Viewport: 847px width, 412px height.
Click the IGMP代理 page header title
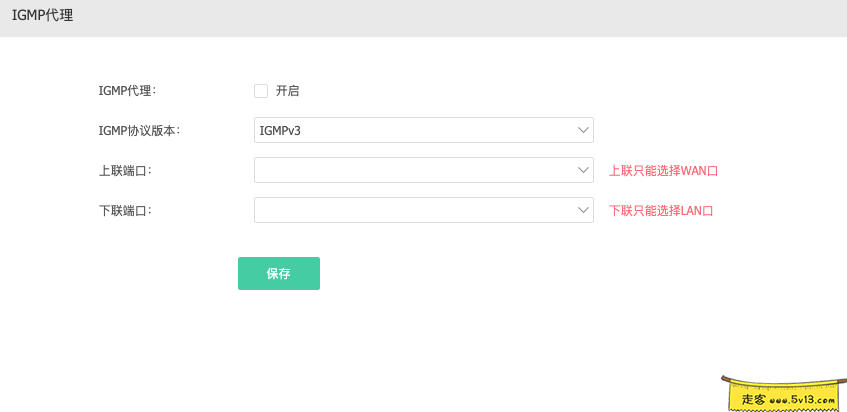tap(43, 16)
